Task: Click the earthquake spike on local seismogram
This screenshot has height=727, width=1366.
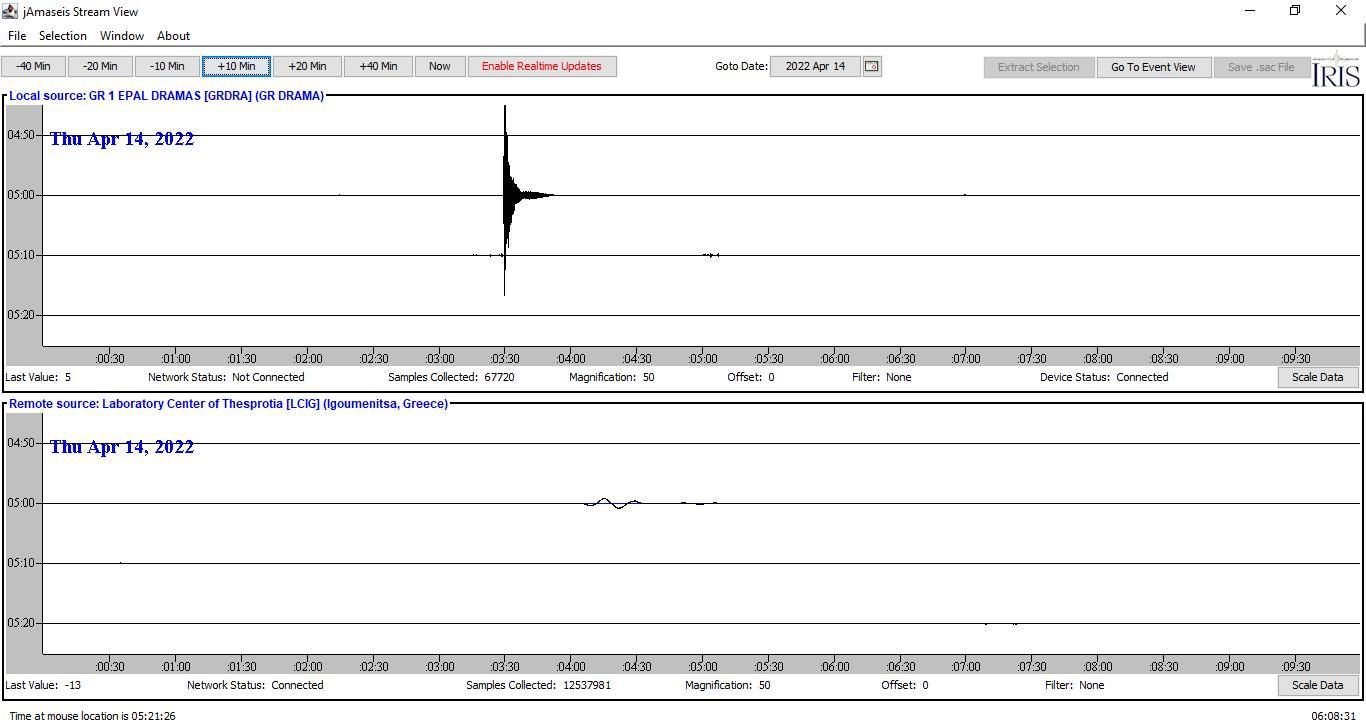Action: [506, 195]
